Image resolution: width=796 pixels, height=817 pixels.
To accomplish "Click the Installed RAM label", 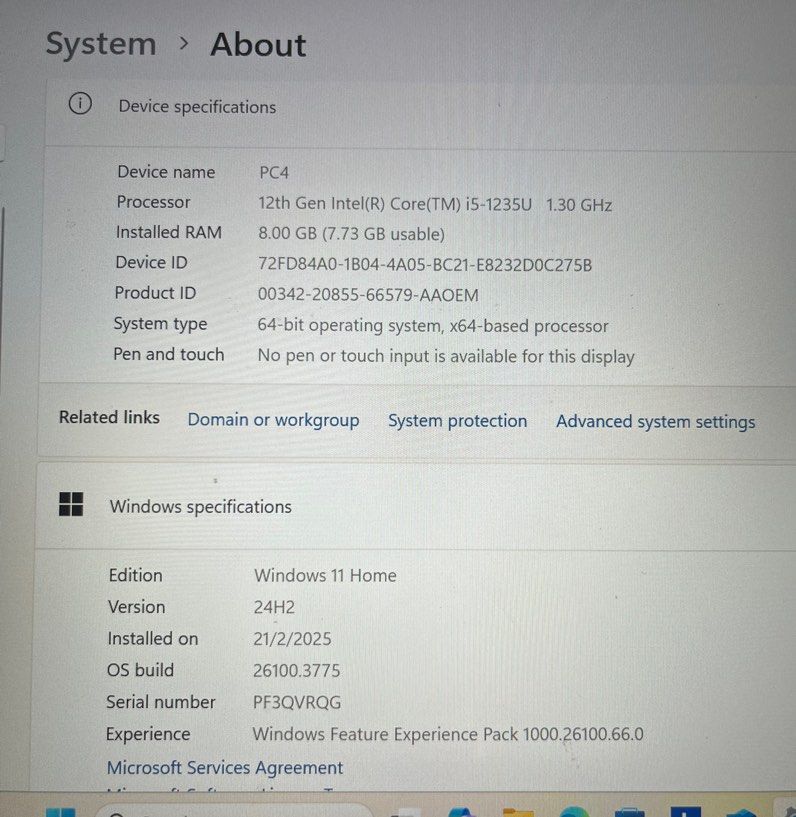I will tap(169, 232).
